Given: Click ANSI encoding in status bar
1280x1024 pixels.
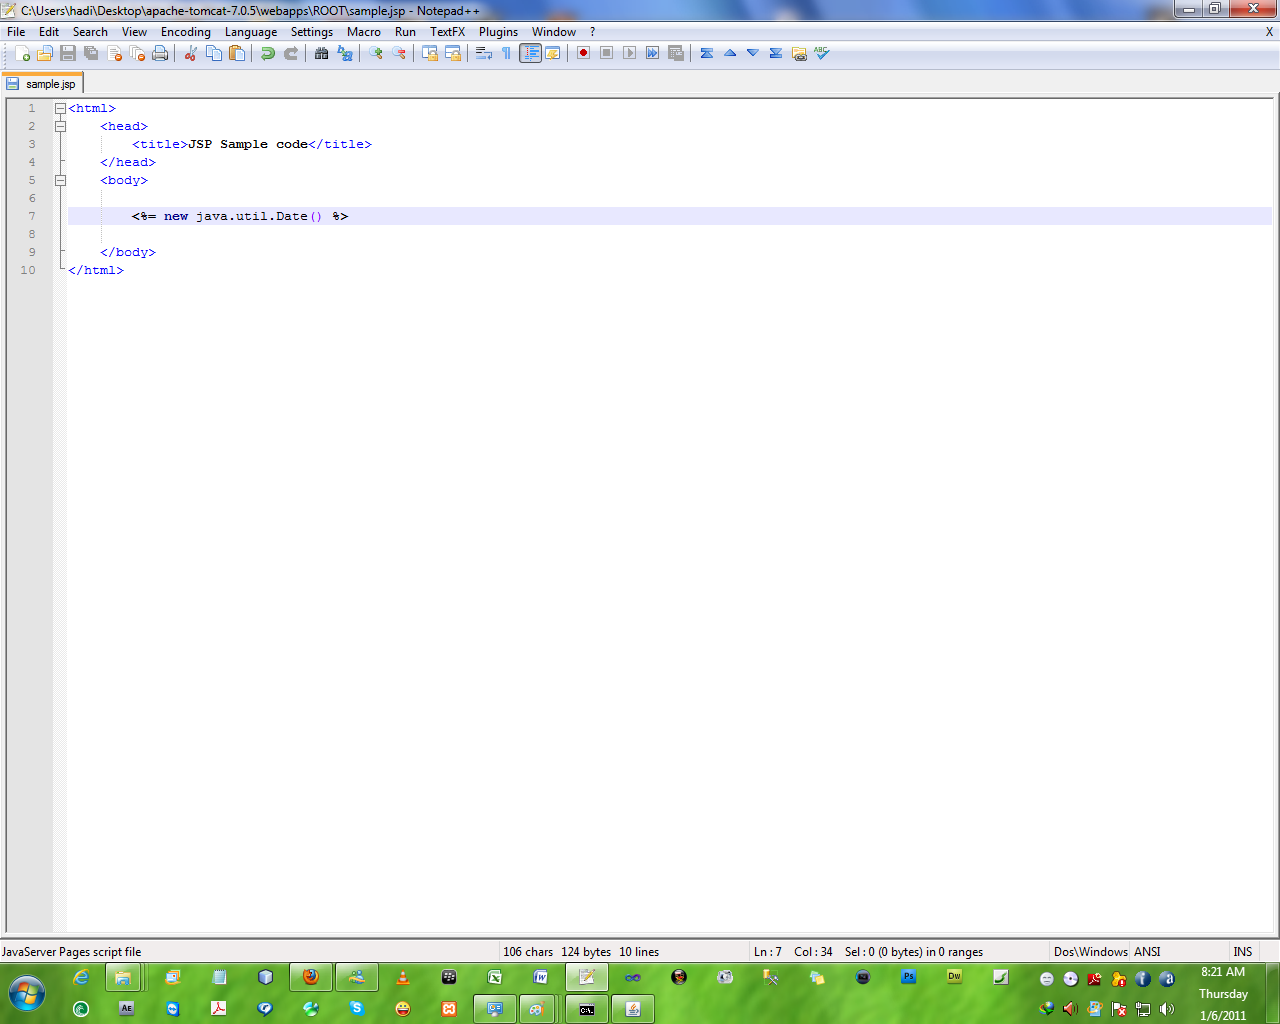Looking at the screenshot, I should click(x=1147, y=952).
